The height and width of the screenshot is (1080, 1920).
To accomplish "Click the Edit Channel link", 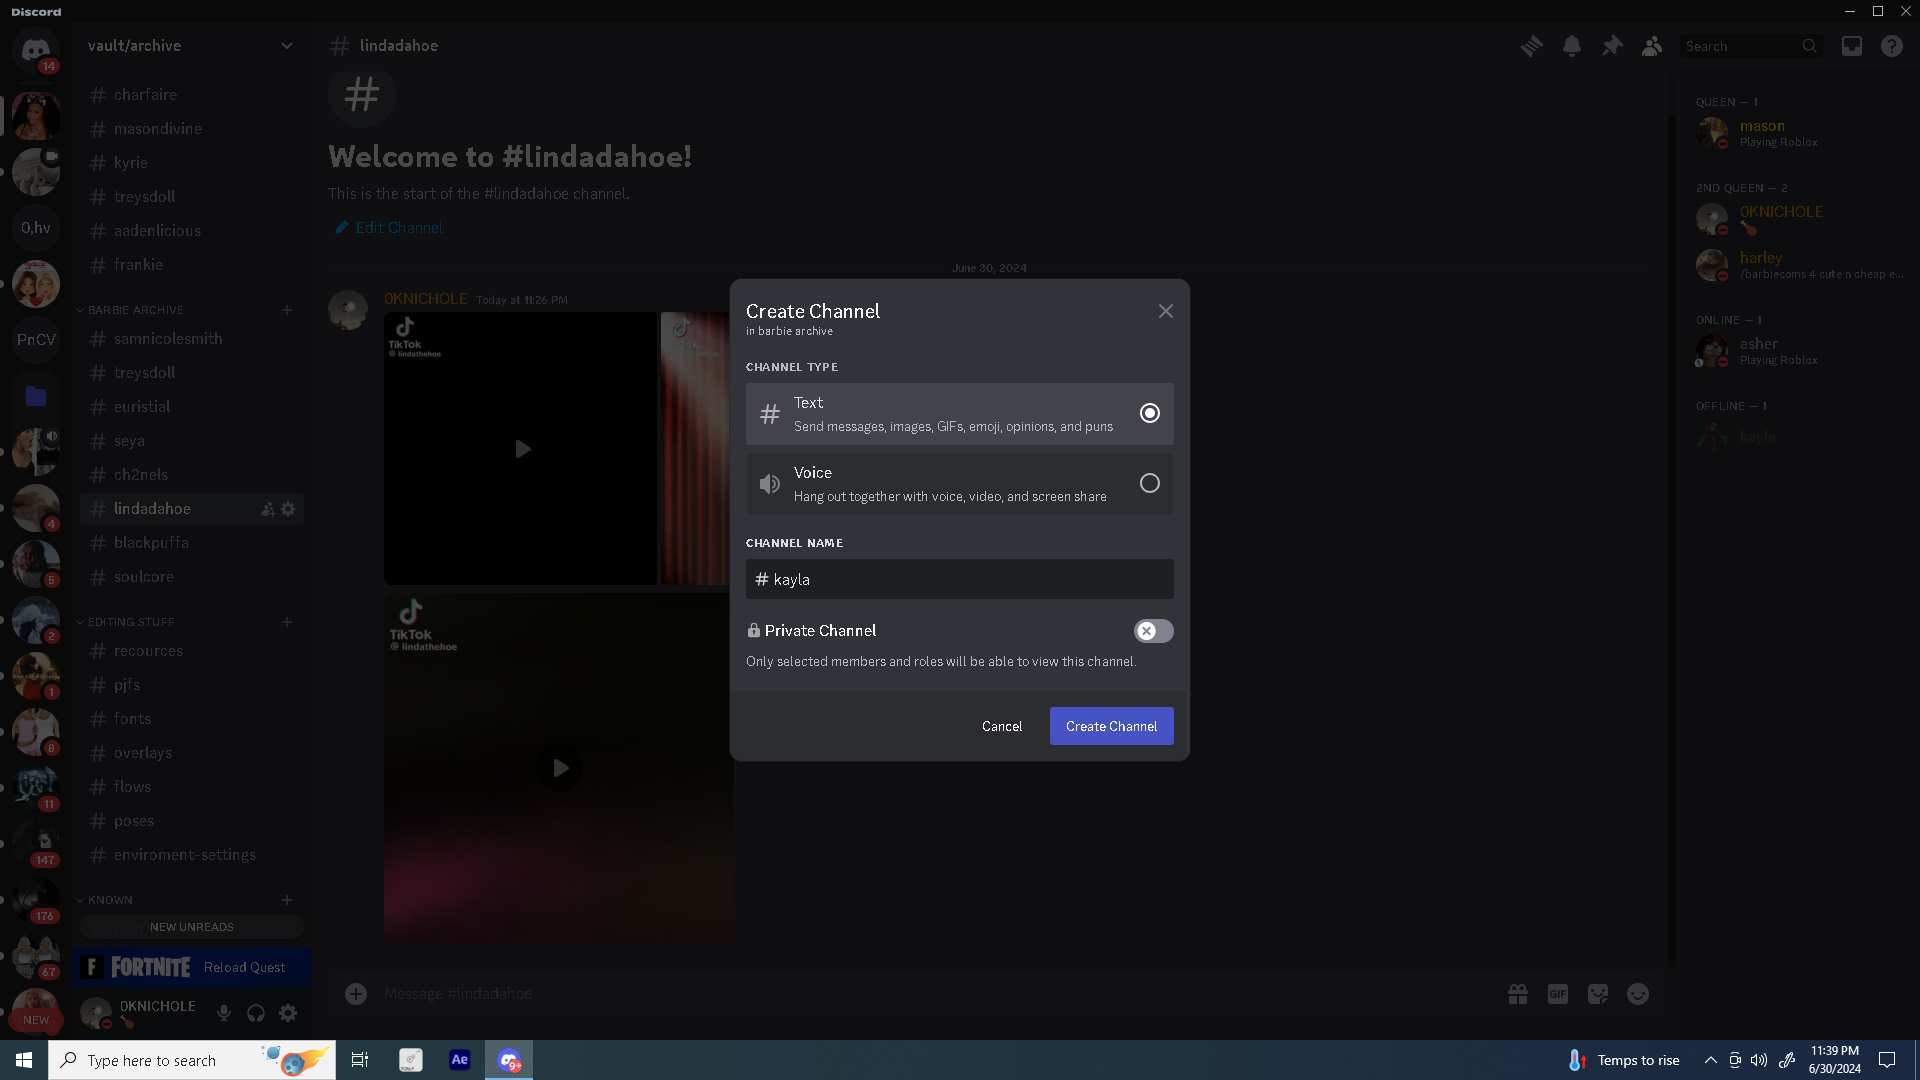I will point(389,228).
